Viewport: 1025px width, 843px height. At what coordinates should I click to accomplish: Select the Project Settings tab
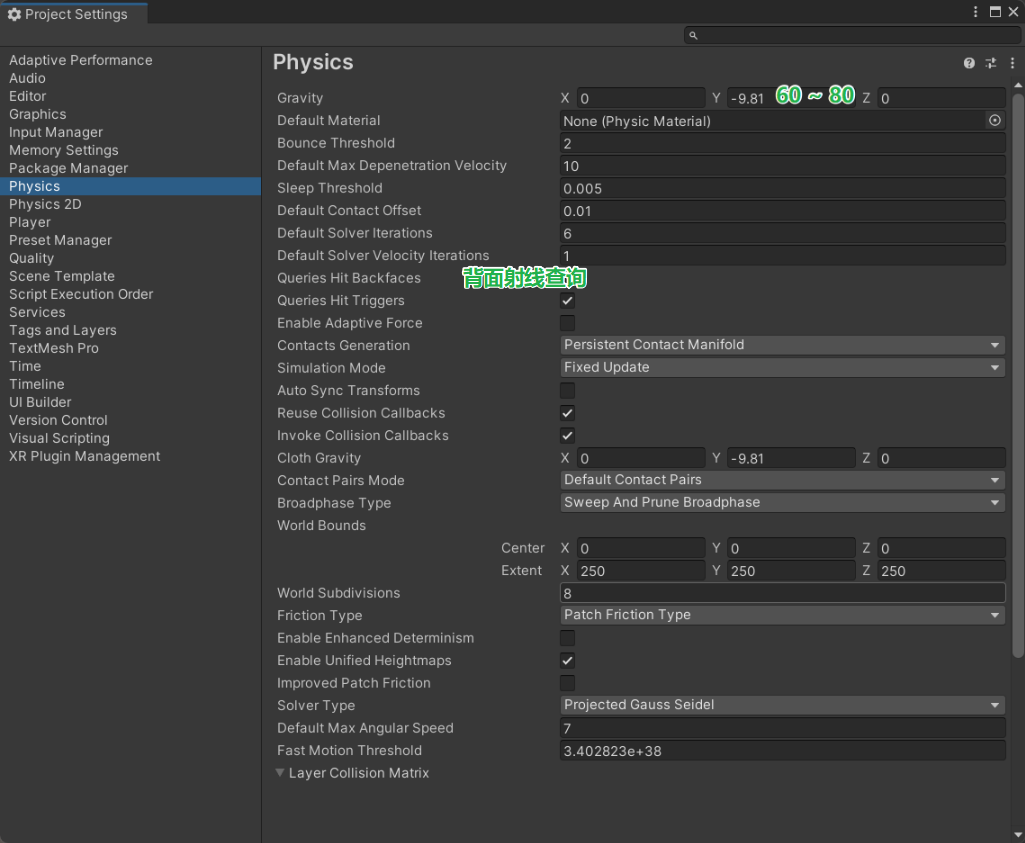(x=68, y=14)
